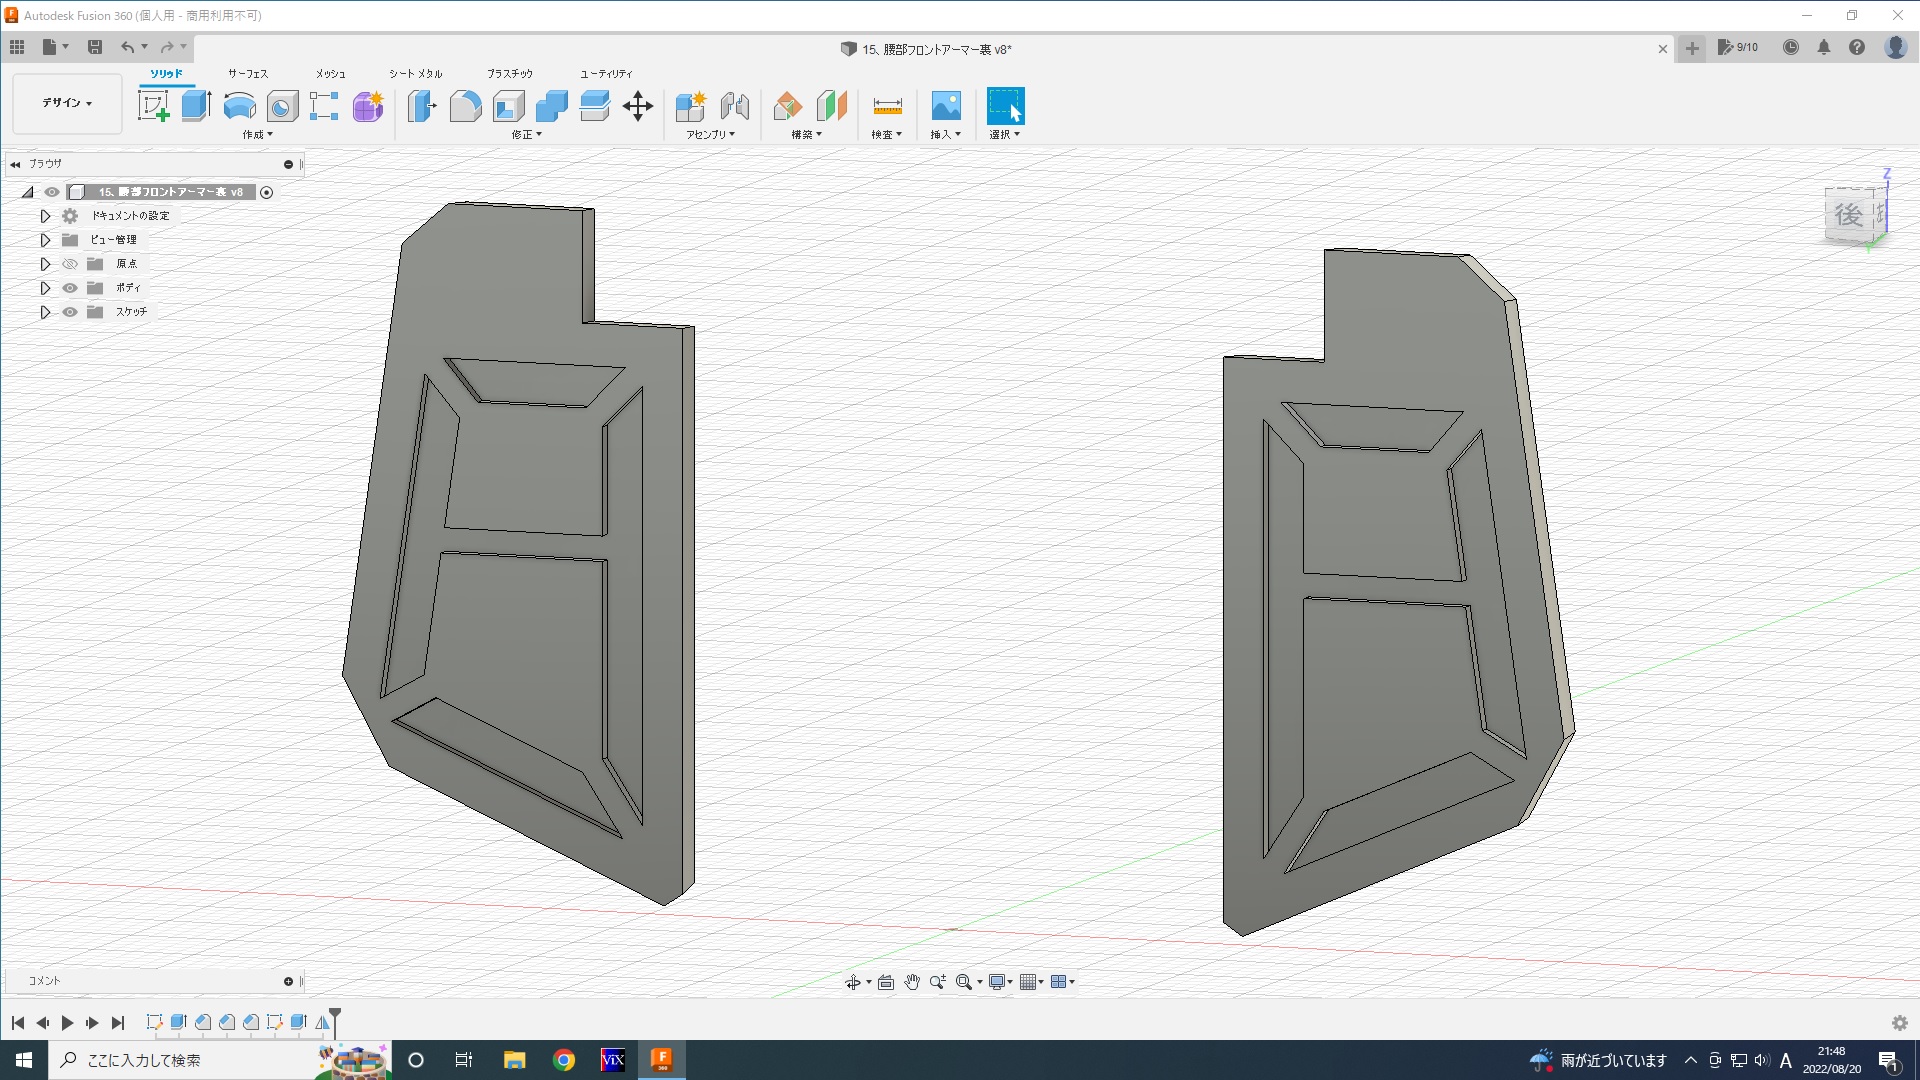Select the Combine bodies tool
The width and height of the screenshot is (1920, 1080).
point(551,106)
